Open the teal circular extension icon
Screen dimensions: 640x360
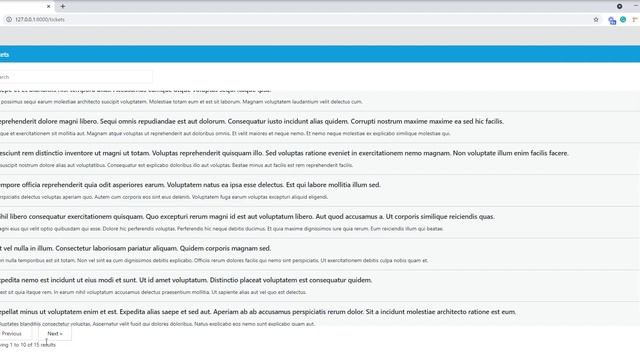pyautogui.click(x=623, y=20)
